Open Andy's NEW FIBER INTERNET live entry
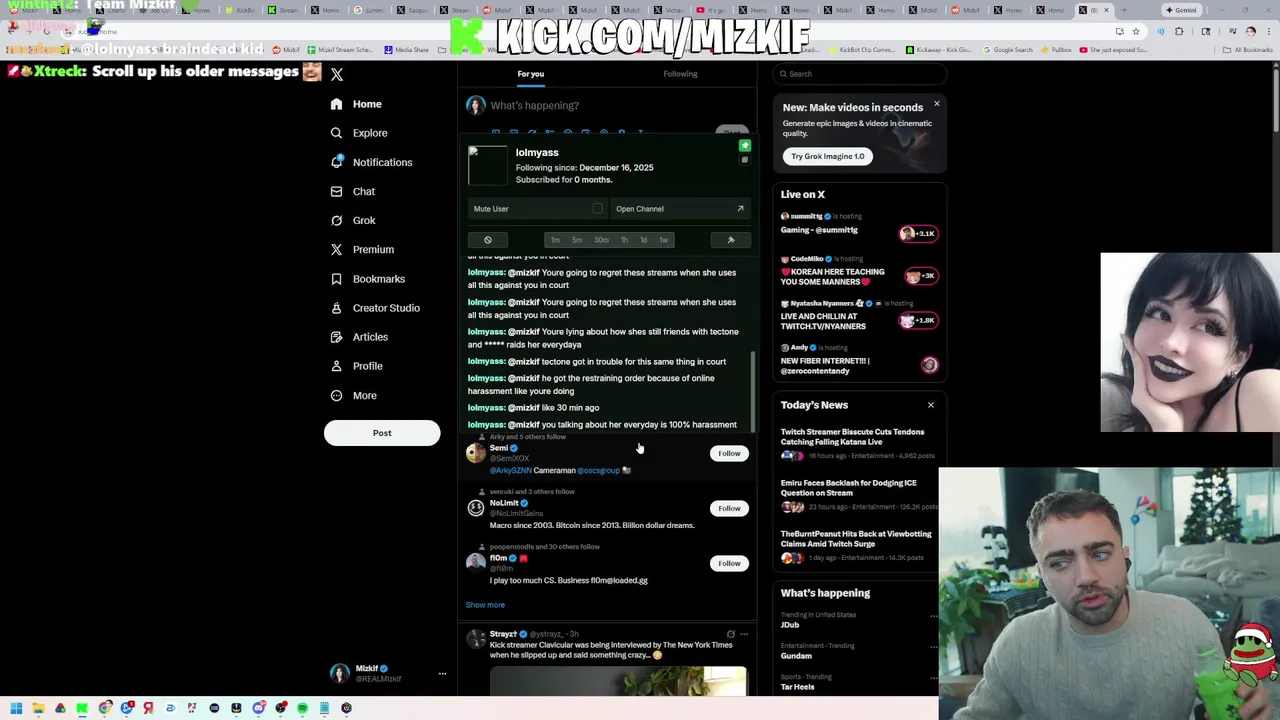Image resolution: width=1280 pixels, height=720 pixels. coord(860,360)
